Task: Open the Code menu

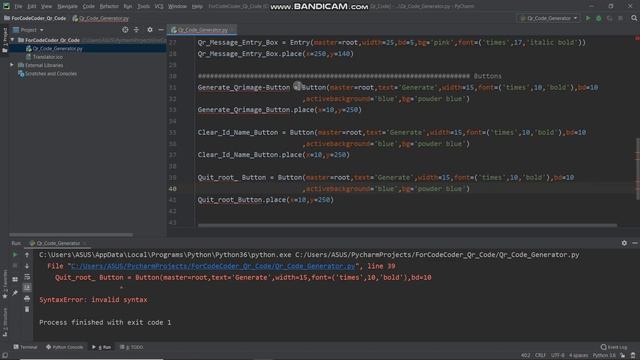Action: click(x=89, y=7)
